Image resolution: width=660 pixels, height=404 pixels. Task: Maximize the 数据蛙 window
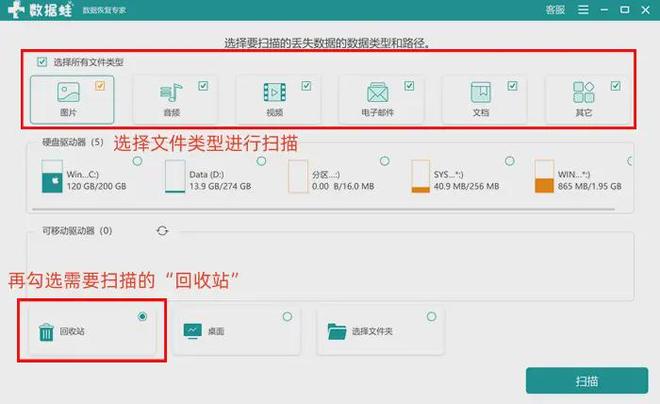(x=625, y=9)
